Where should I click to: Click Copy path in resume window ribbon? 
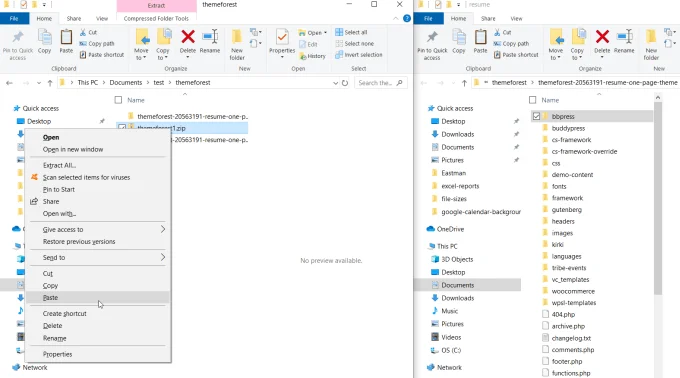pos(511,44)
